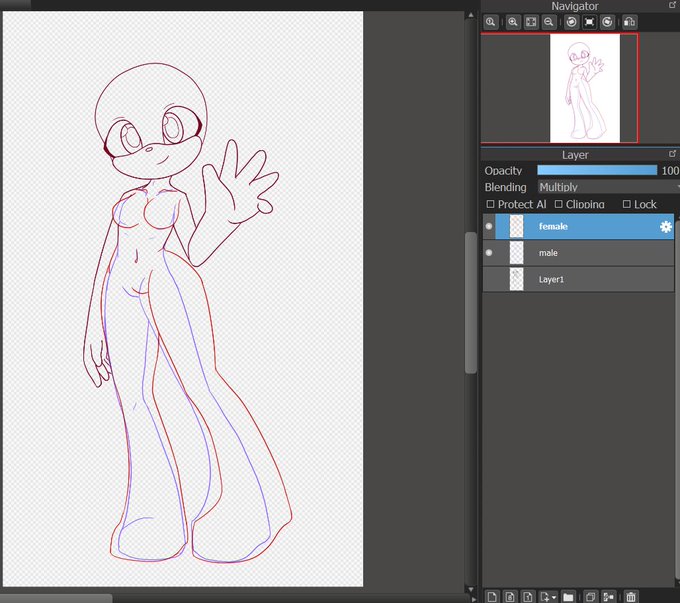Select the Layer1 layer
The height and width of the screenshot is (603, 680).
tap(579, 279)
